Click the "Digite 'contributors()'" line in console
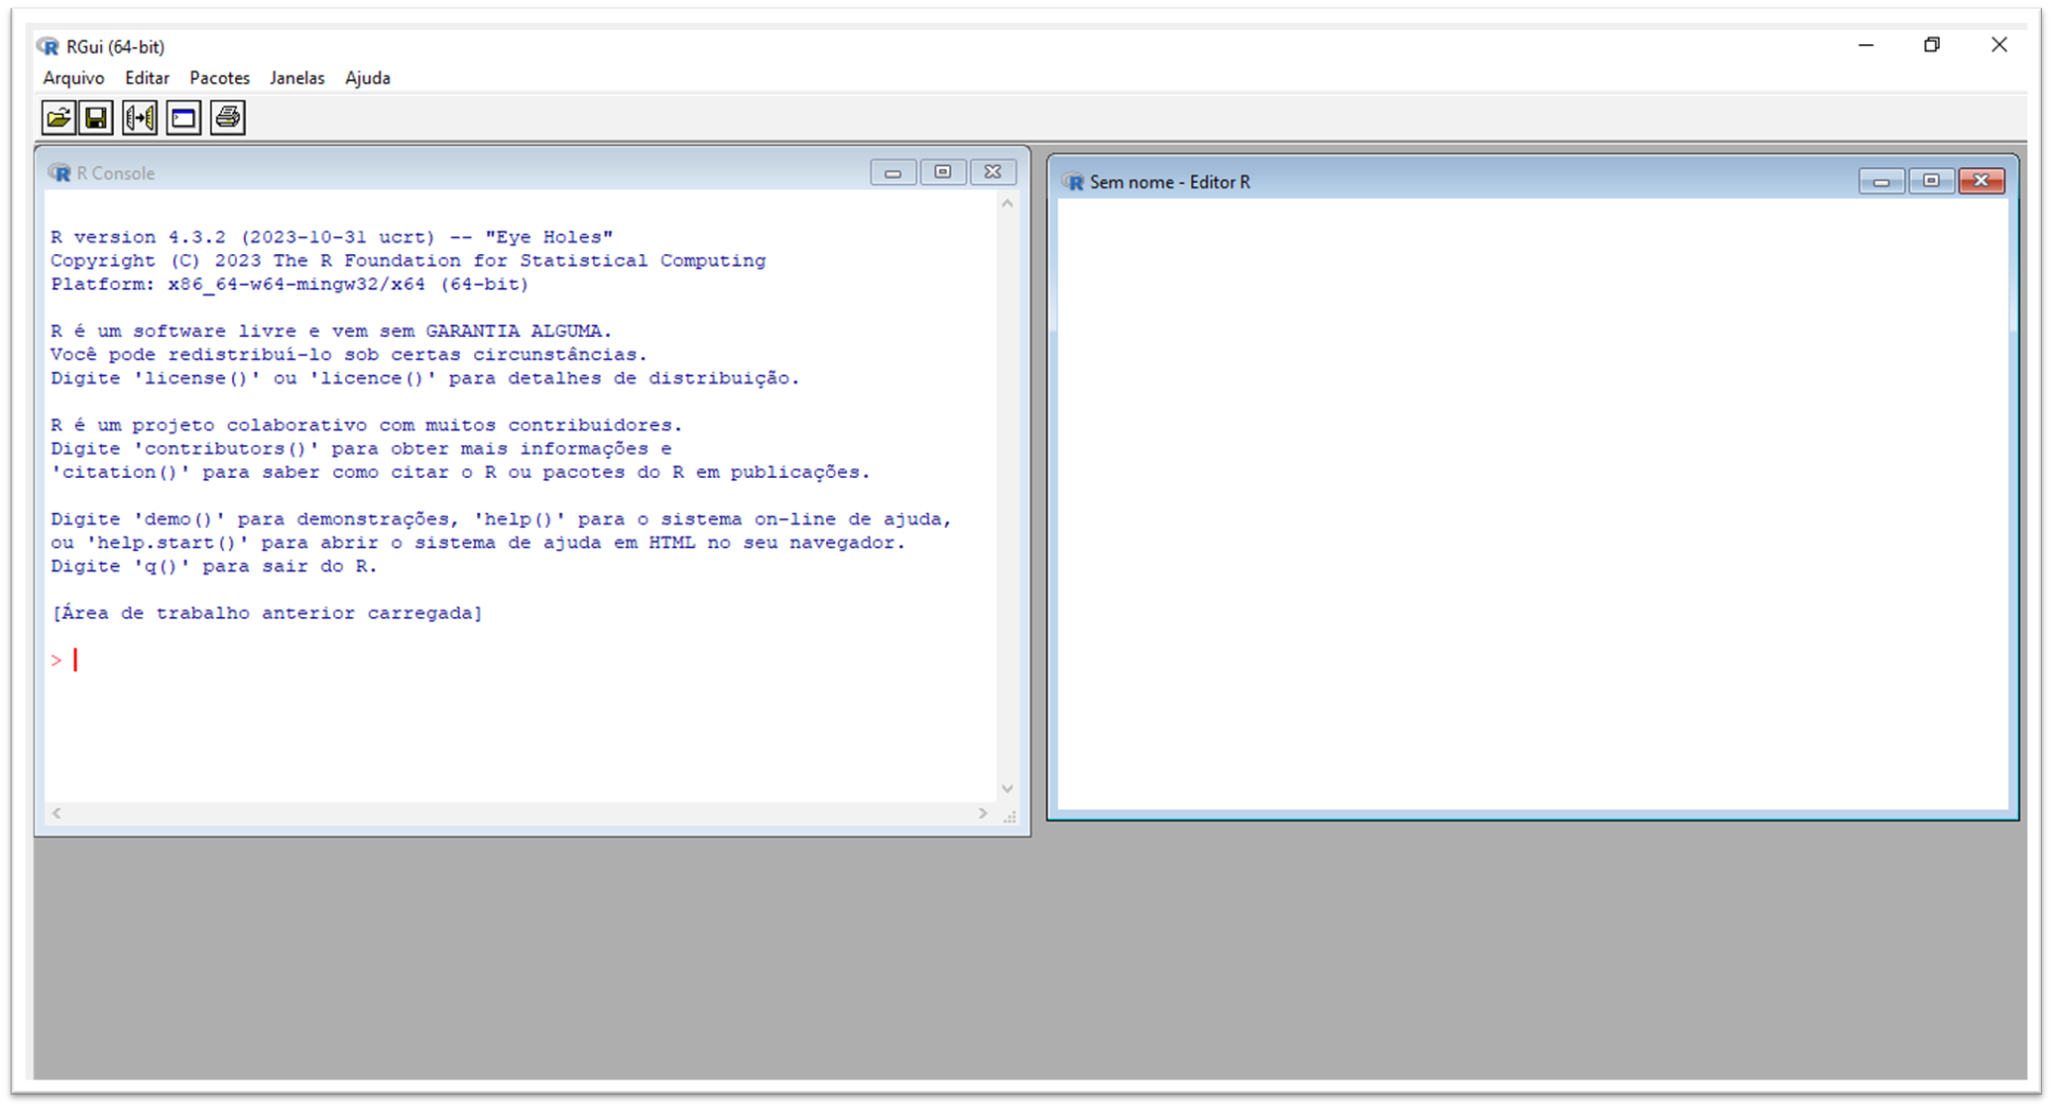 [361, 449]
